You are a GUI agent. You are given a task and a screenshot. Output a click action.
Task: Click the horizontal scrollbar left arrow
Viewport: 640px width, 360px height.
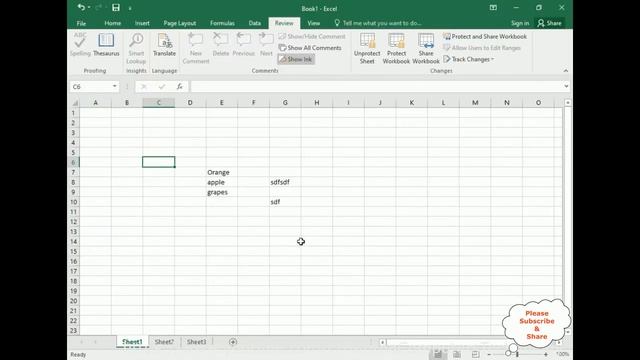(382, 342)
